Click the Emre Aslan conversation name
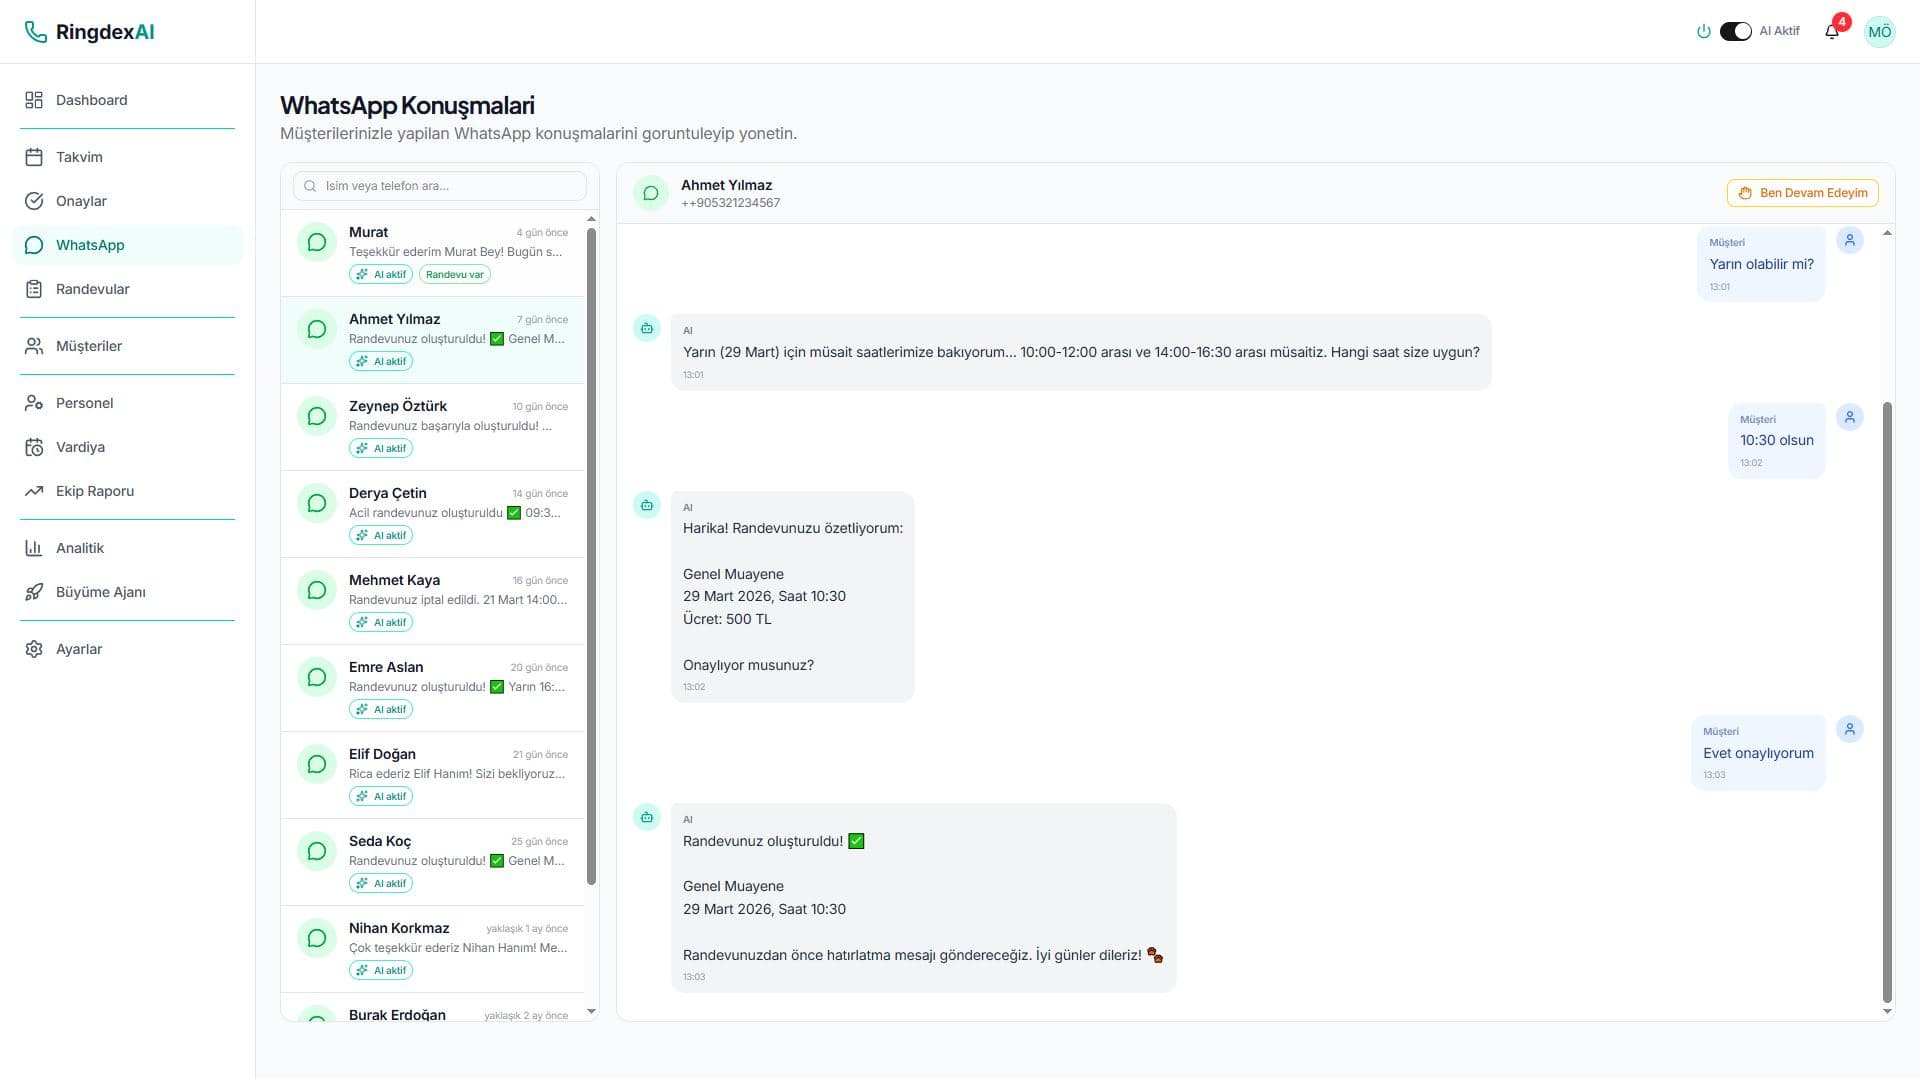 pos(386,667)
